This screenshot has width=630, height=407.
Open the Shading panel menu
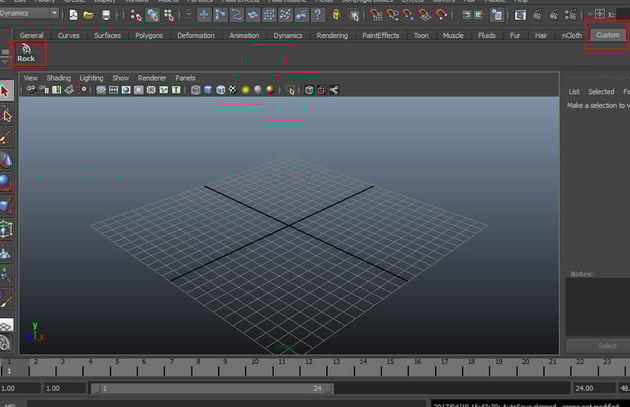(x=58, y=77)
